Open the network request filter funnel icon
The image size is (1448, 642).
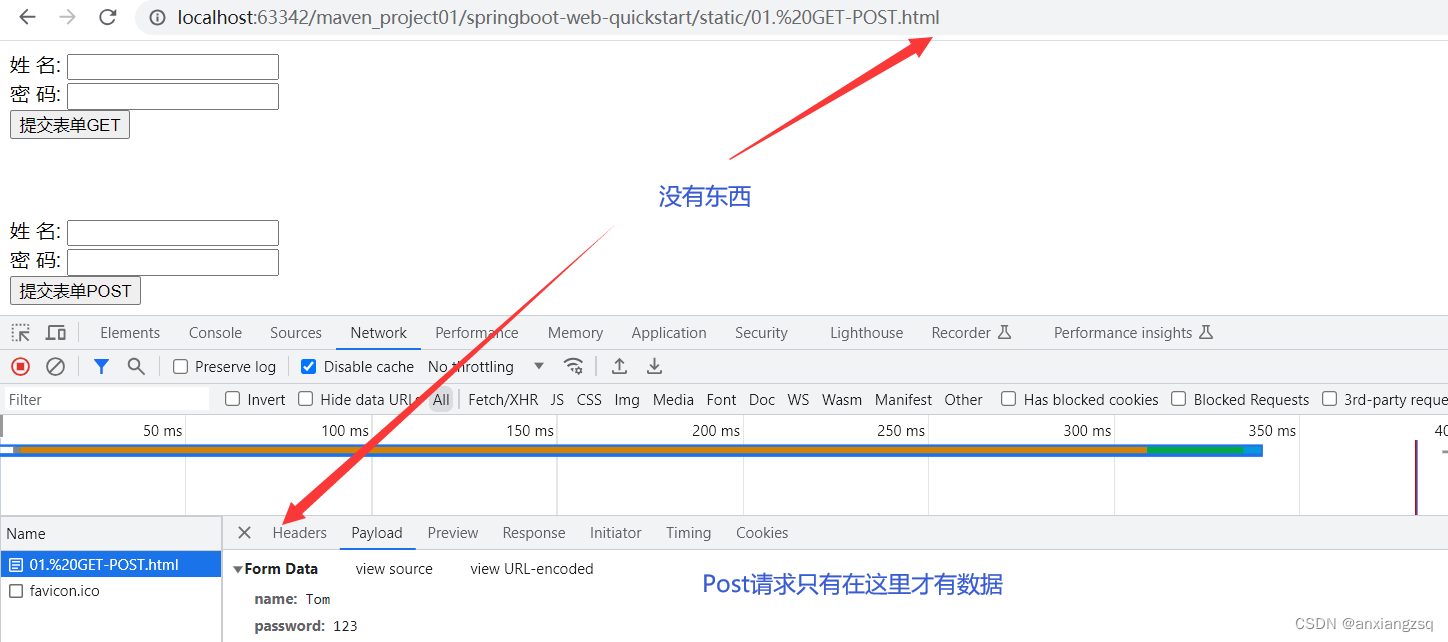click(100, 366)
